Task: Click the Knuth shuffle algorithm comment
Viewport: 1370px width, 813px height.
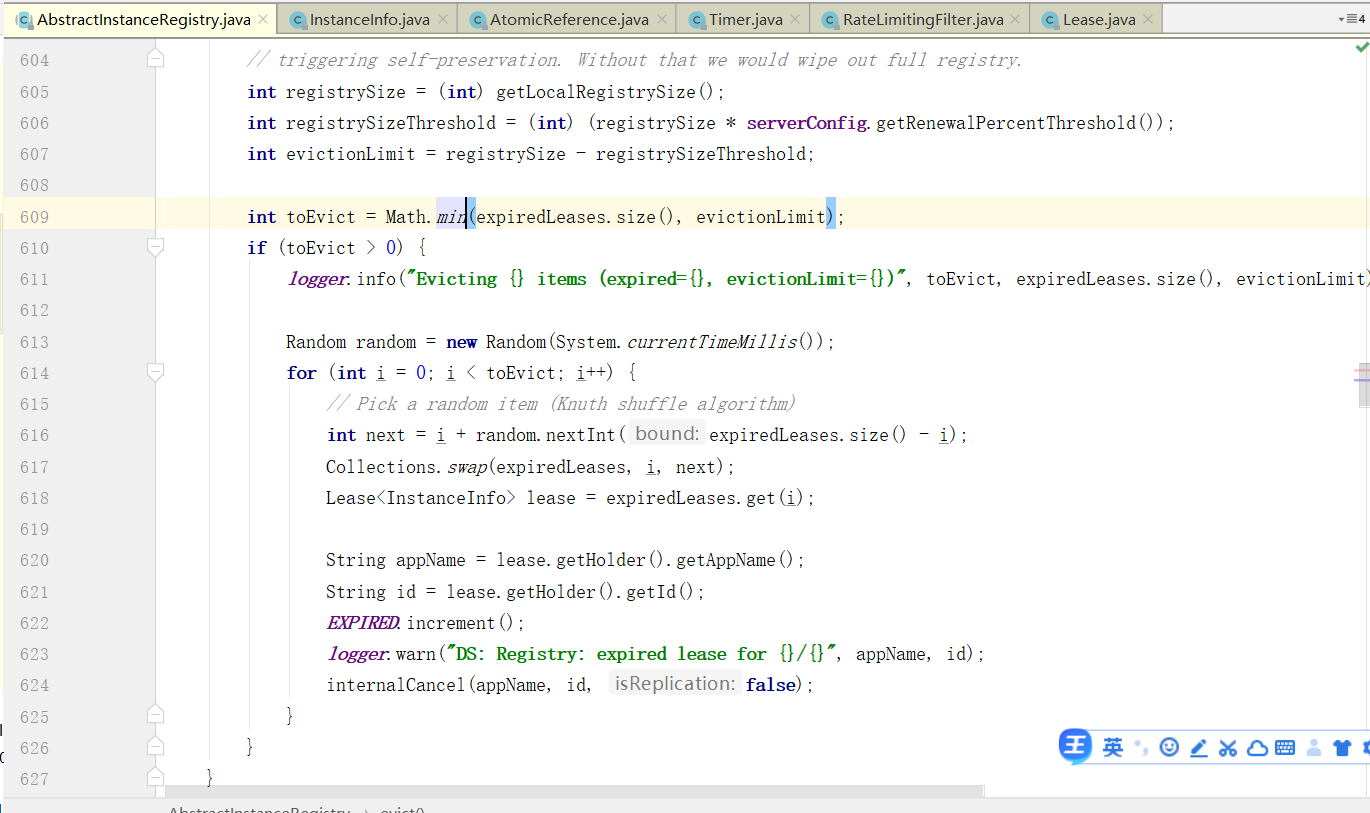Action: 561,404
